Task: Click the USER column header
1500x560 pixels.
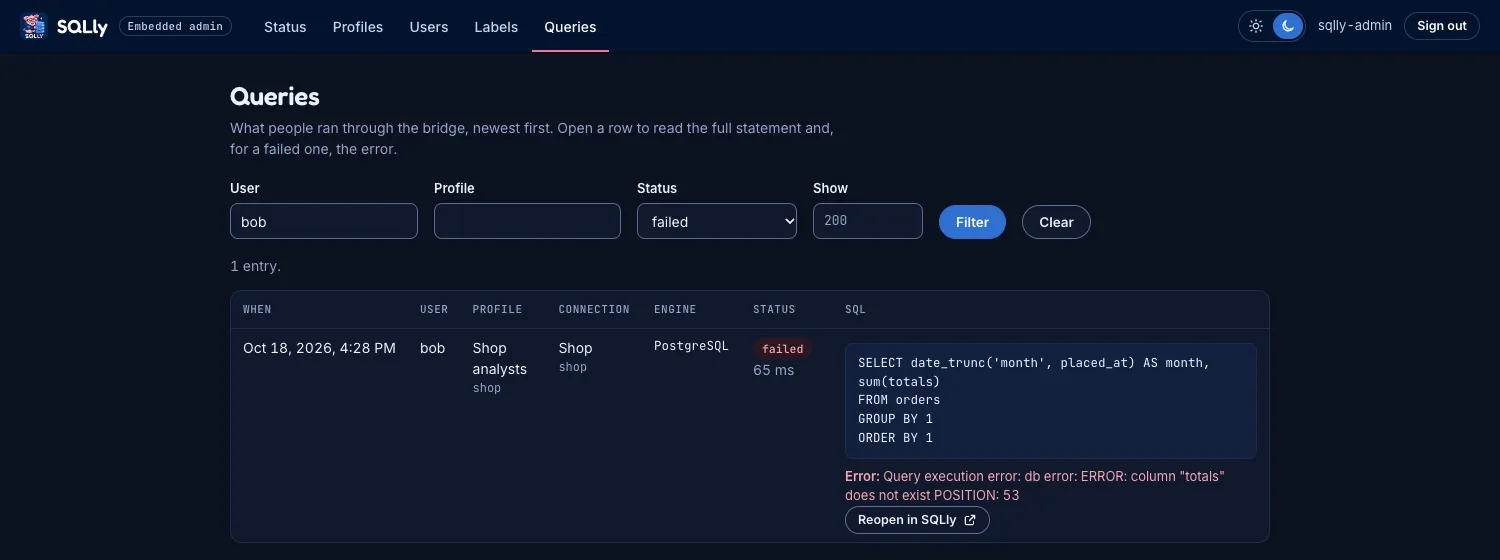Action: click(x=434, y=310)
